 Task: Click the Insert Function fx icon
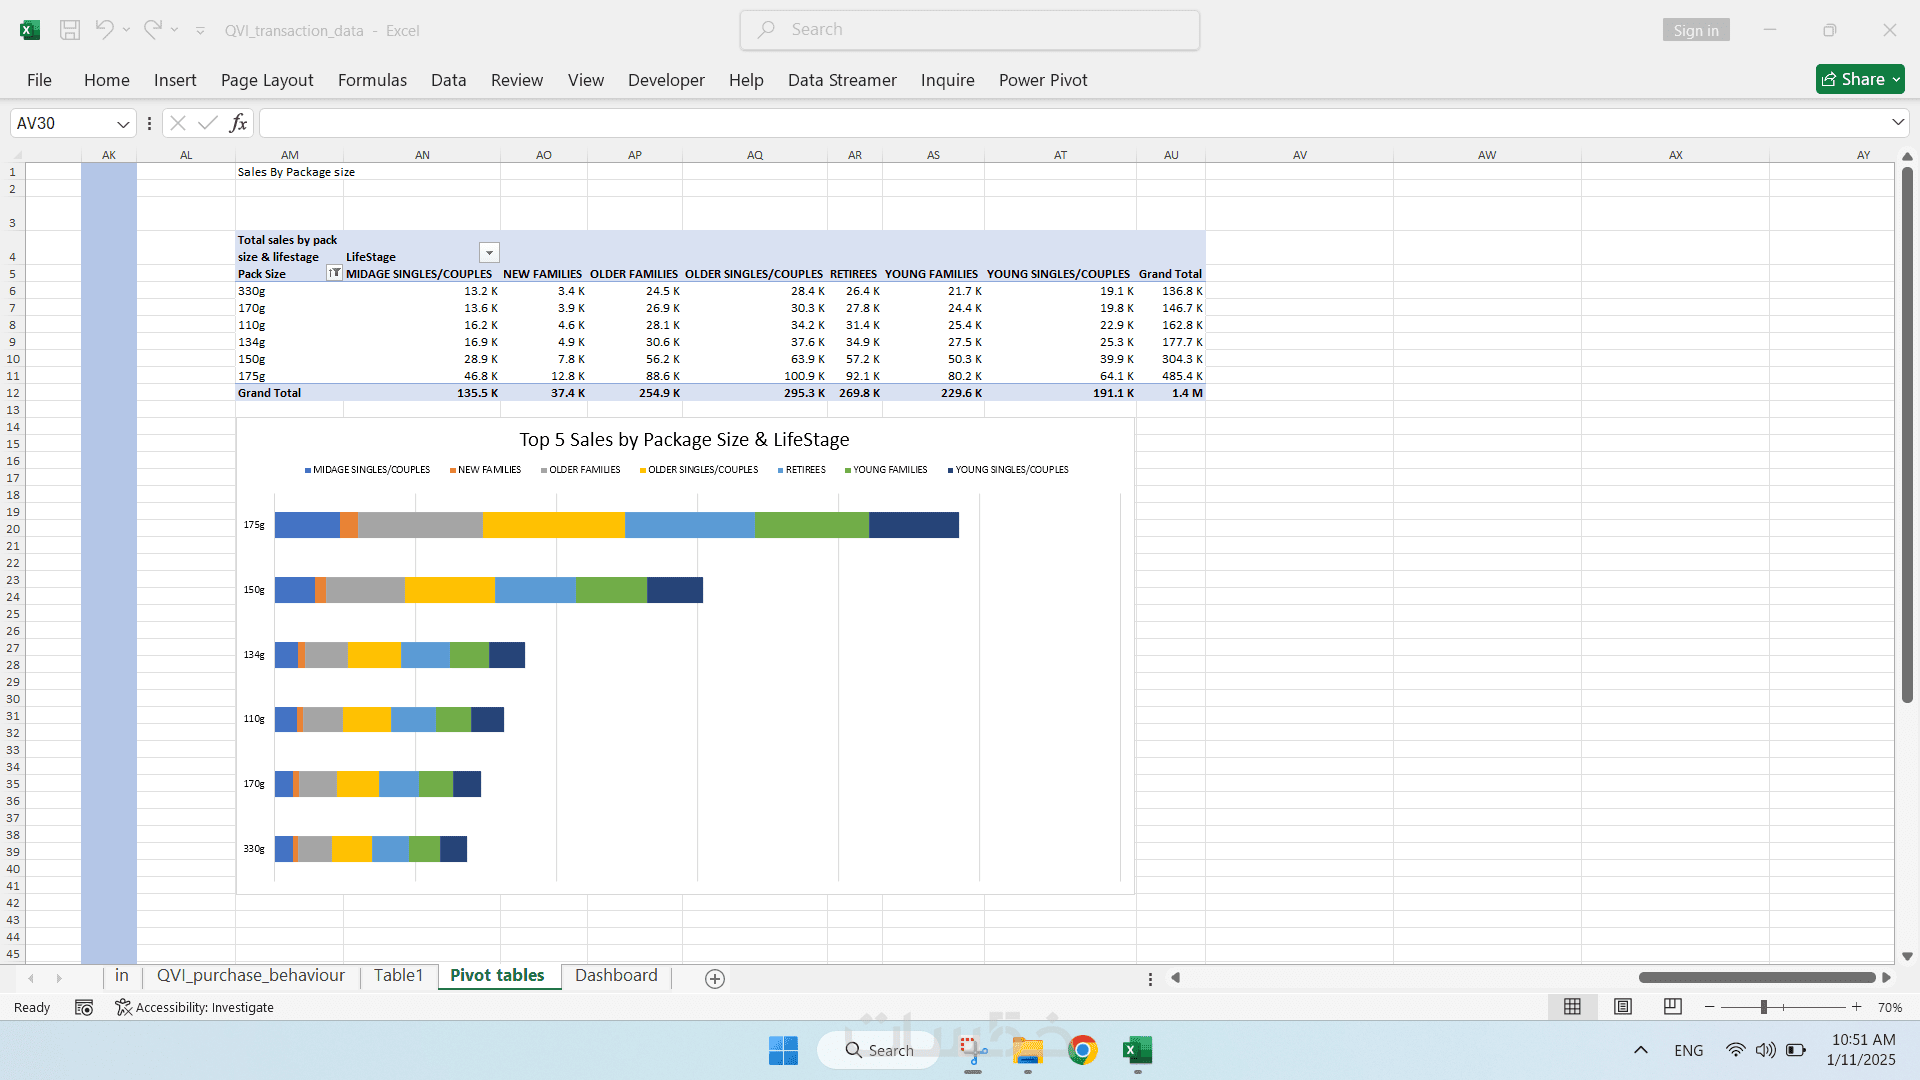[x=238, y=123]
